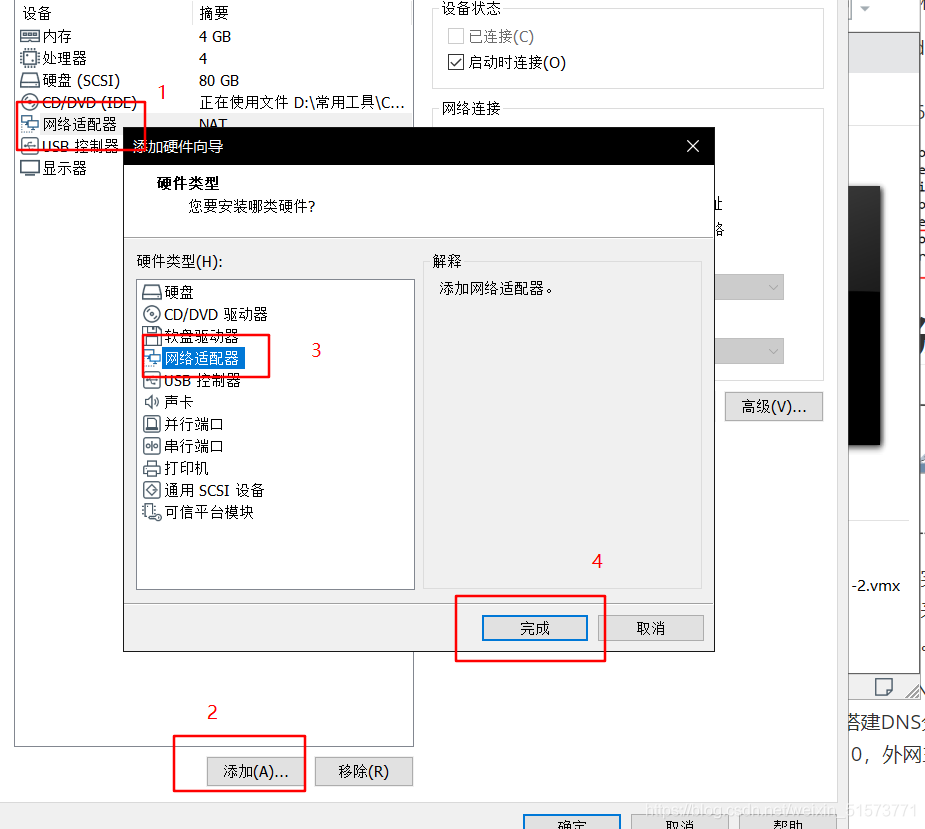The height and width of the screenshot is (829, 925).
Task: Close the Add Hardware Wizard dialog
Action: click(x=693, y=146)
